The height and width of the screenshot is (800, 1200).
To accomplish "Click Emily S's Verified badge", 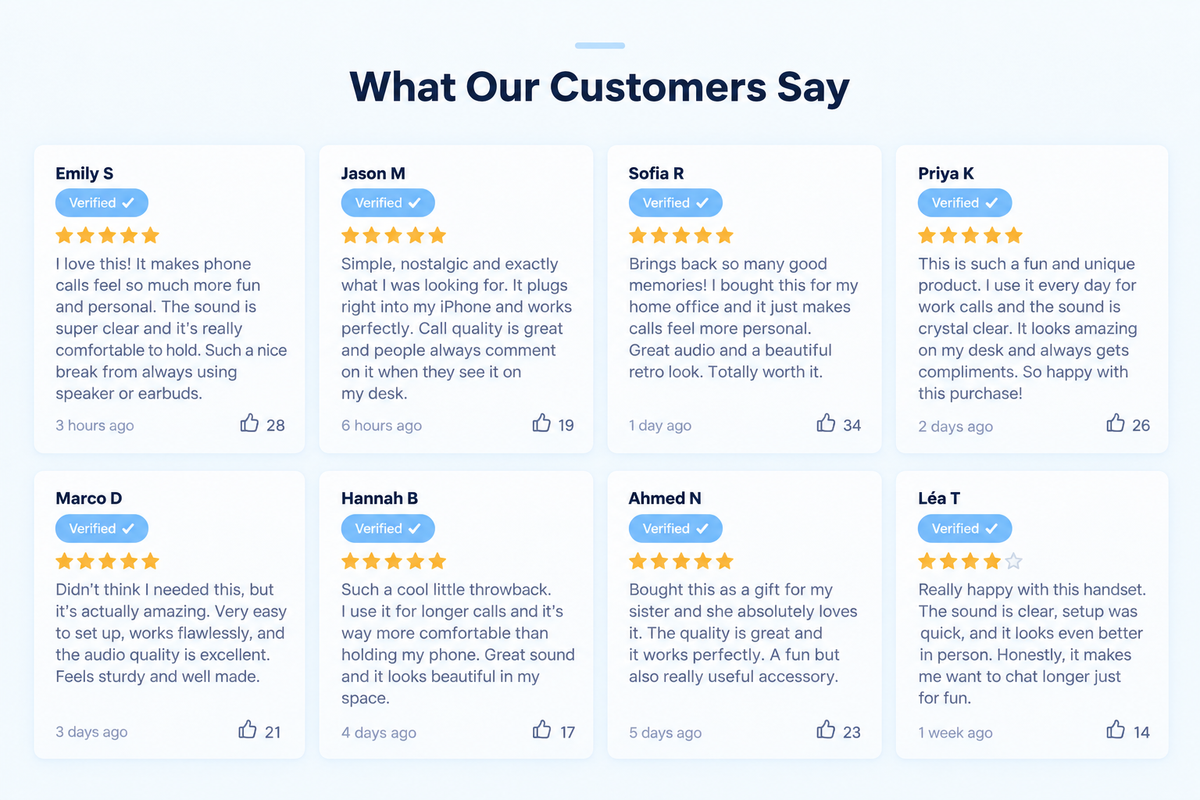I will pos(102,203).
